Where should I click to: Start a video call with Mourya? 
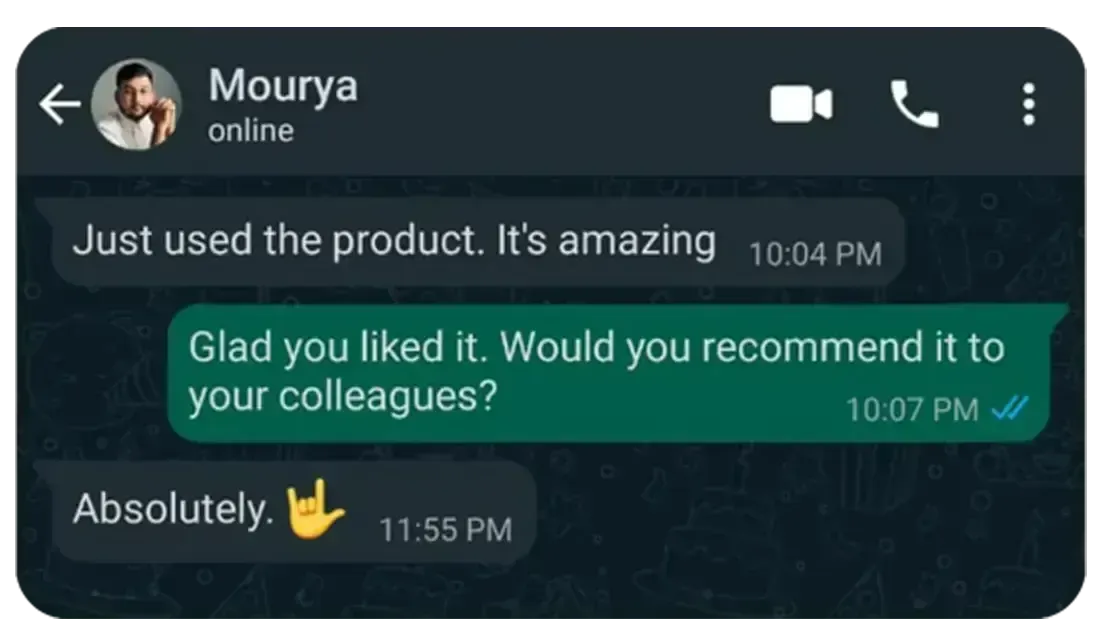tap(801, 104)
